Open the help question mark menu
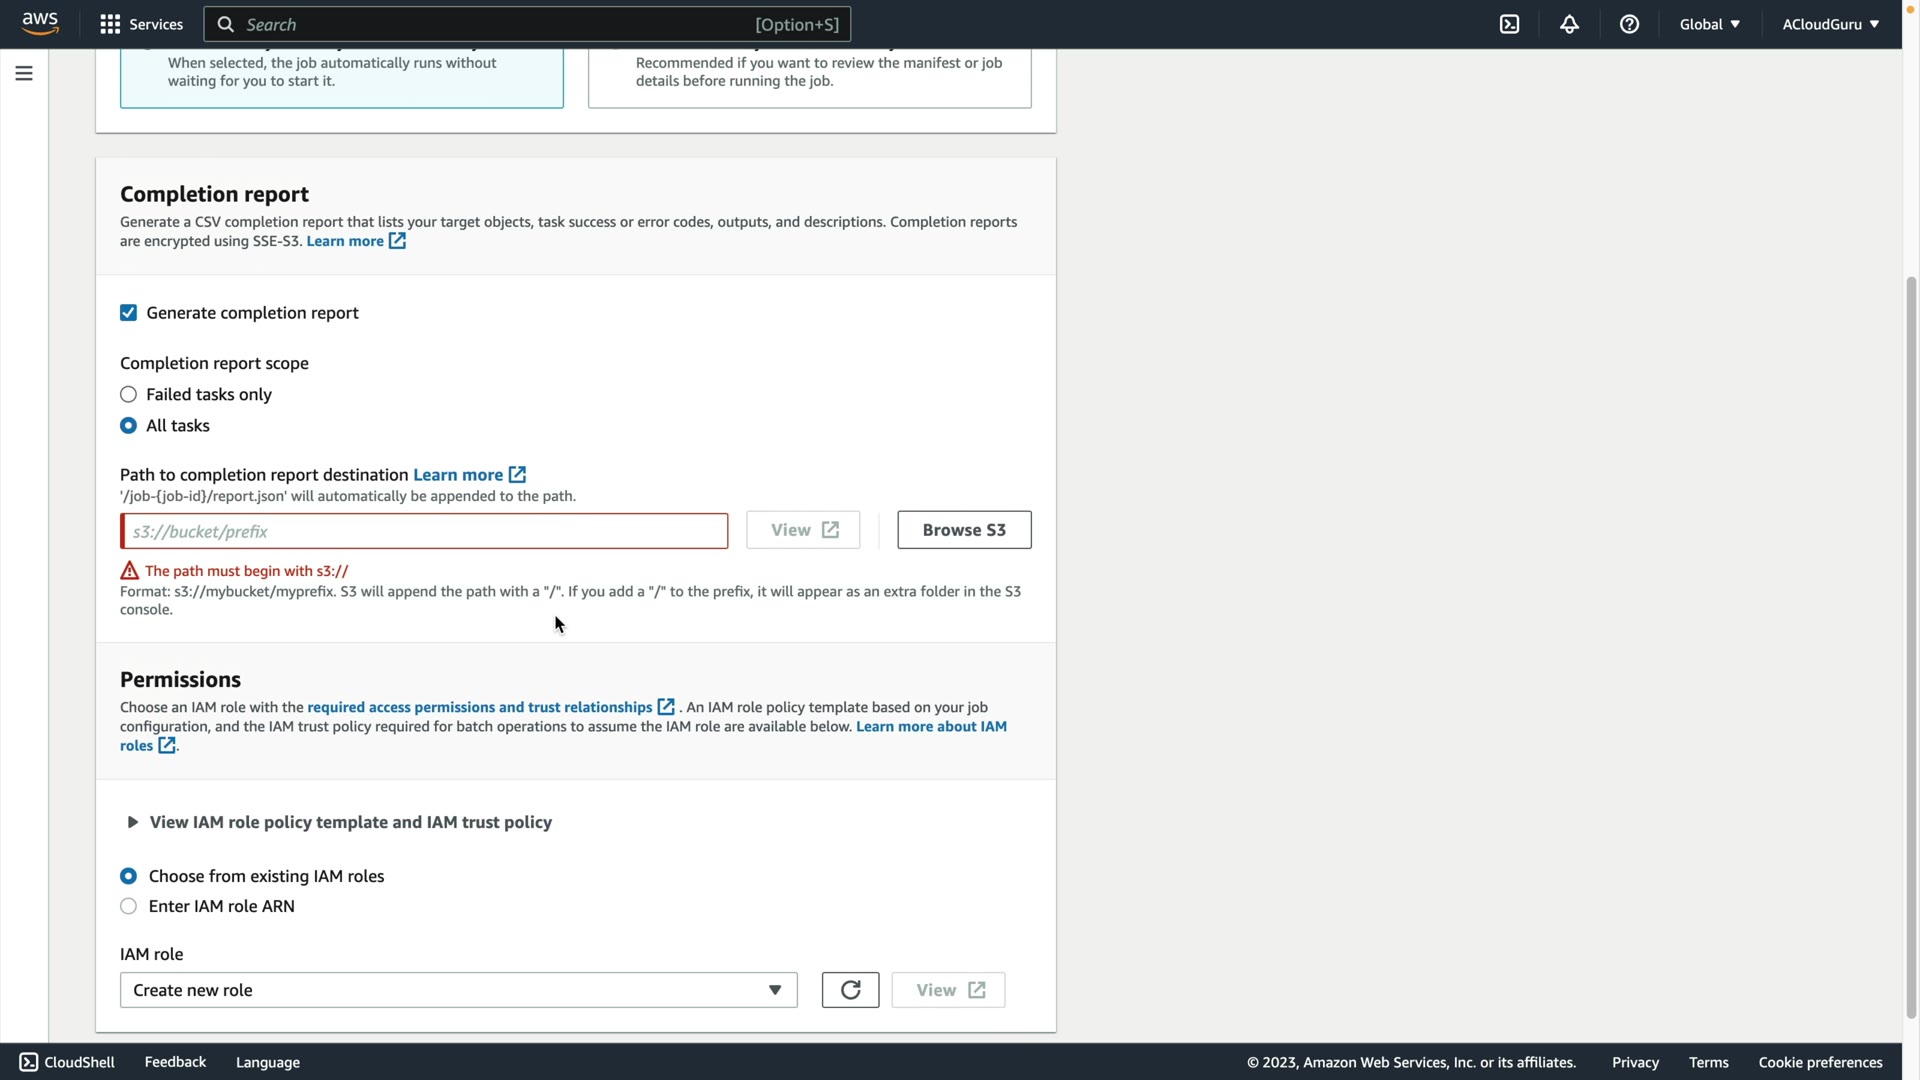The image size is (1920, 1080). pos(1629,24)
